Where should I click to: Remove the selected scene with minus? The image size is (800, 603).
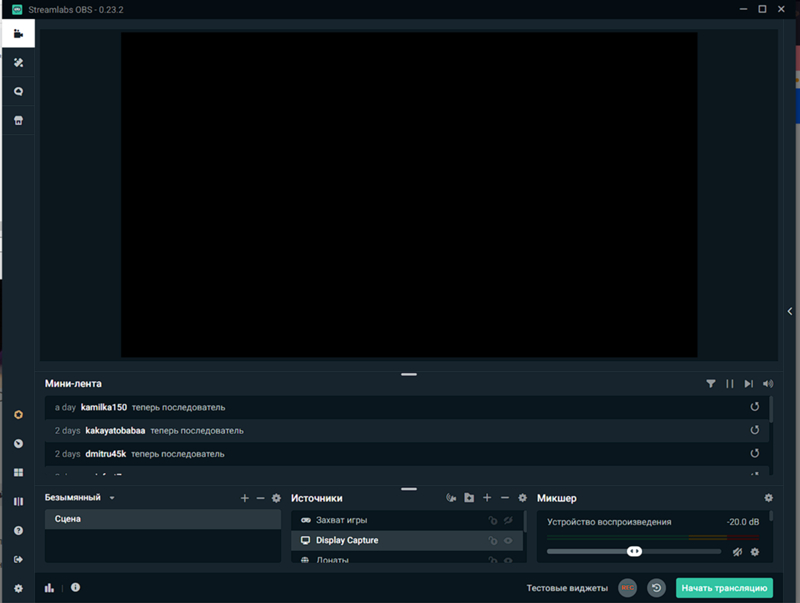260,498
